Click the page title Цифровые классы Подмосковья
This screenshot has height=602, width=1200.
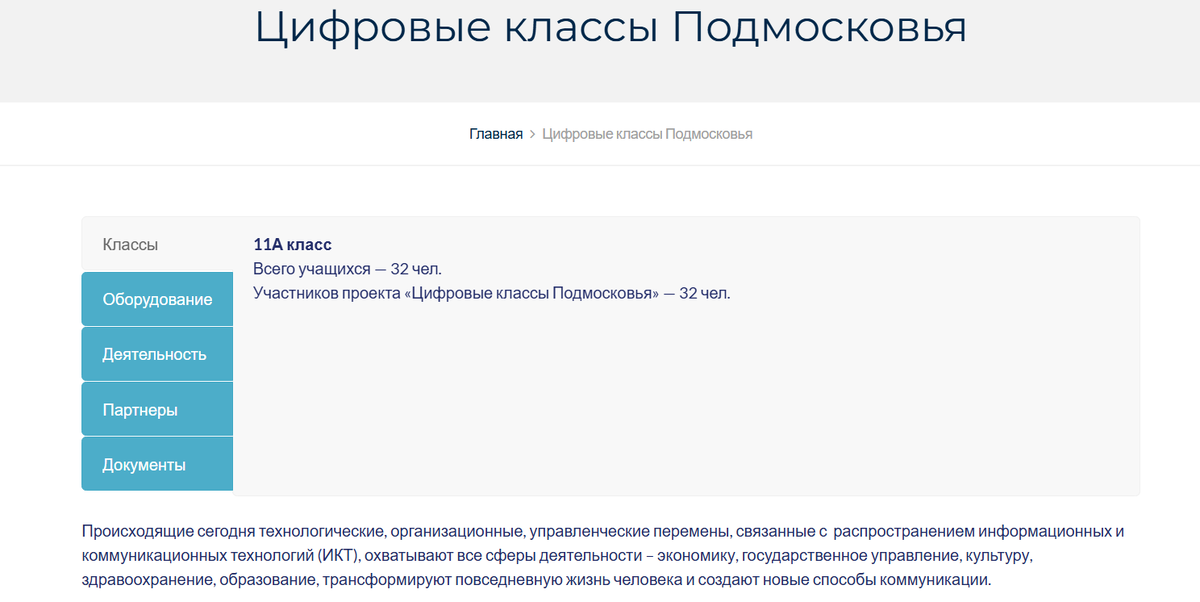(x=611, y=29)
